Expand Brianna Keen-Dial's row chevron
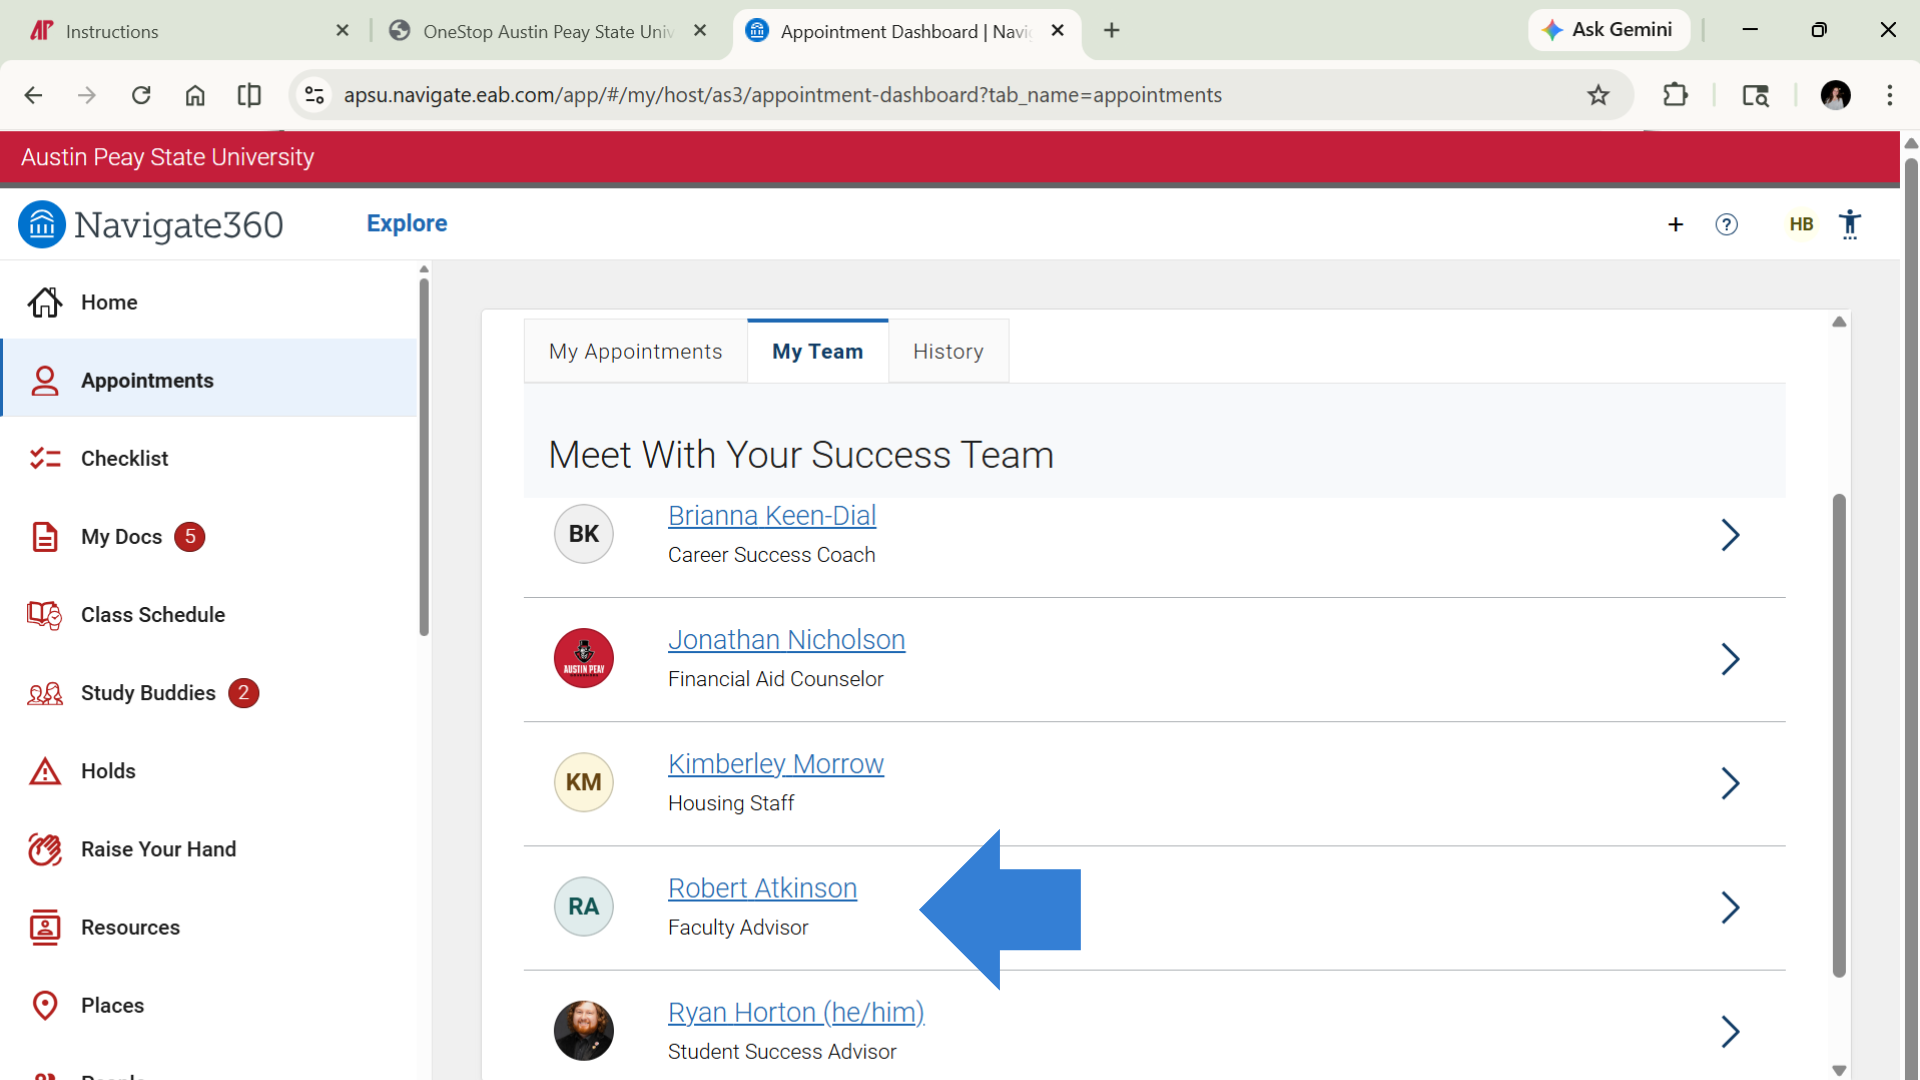The width and height of the screenshot is (1920, 1080). tap(1731, 534)
